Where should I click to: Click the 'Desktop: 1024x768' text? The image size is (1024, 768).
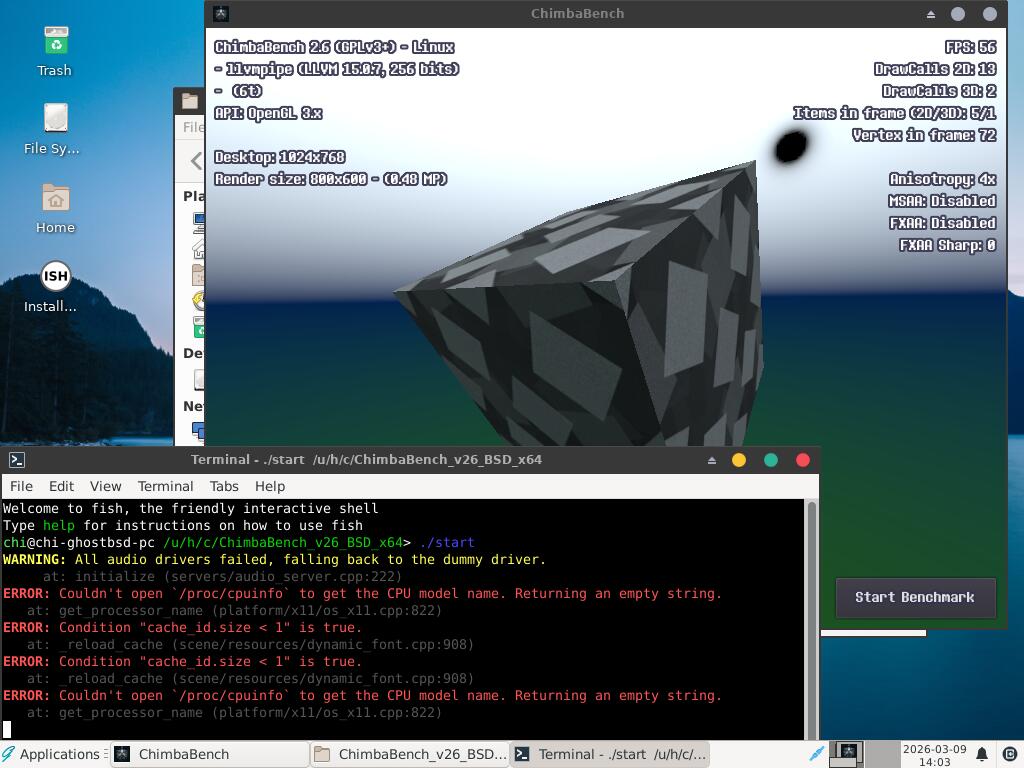pyautogui.click(x=280, y=157)
